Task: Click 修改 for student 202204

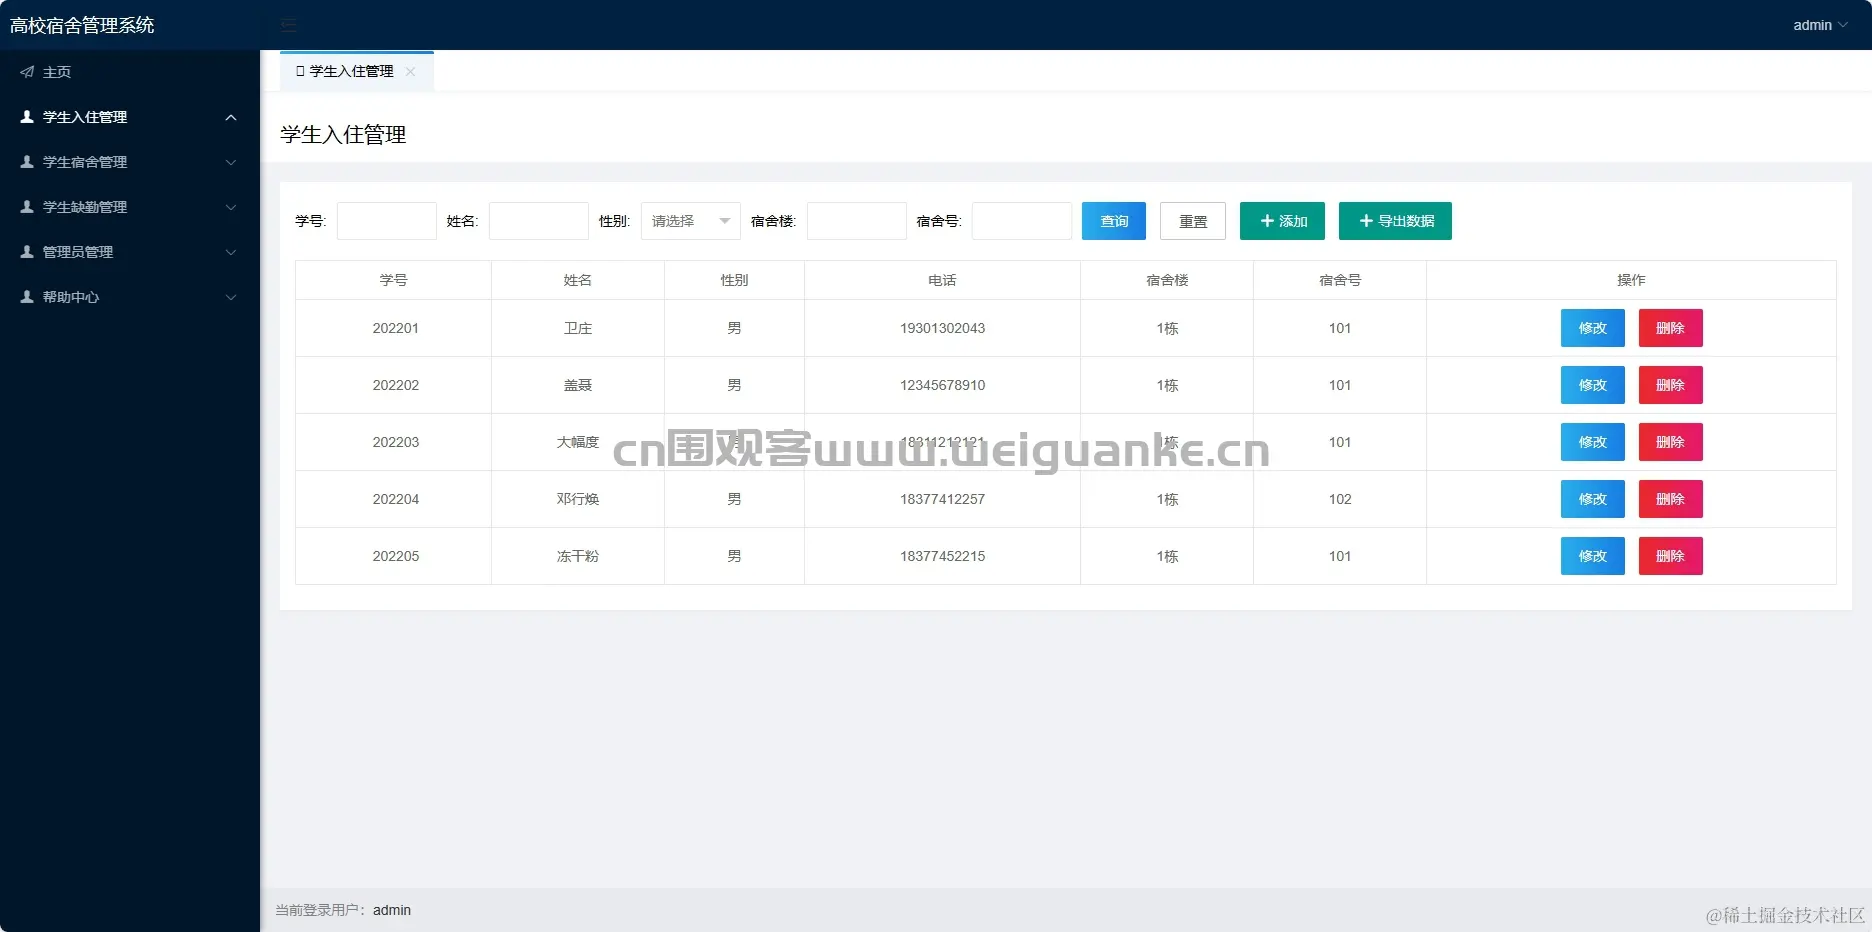Action: coord(1593,499)
